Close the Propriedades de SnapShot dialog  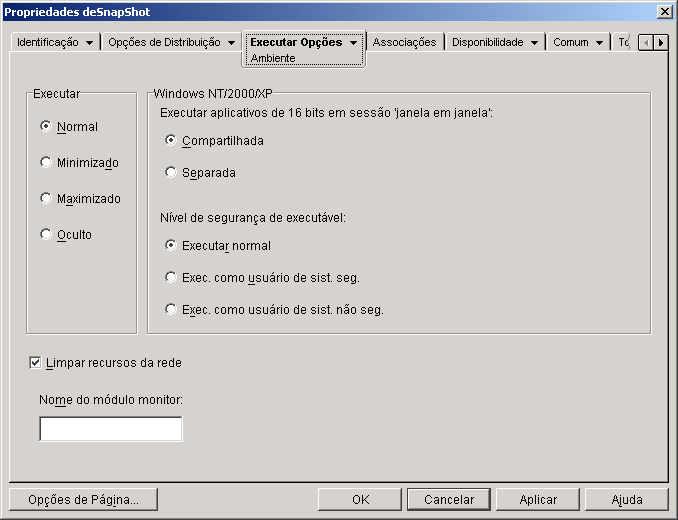pyautogui.click(x=664, y=11)
